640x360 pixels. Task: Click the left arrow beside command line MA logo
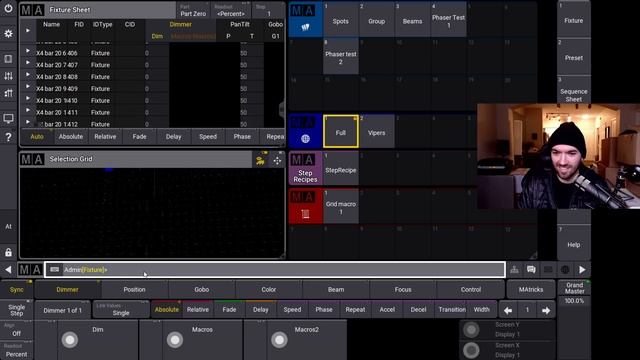click(x=8, y=270)
